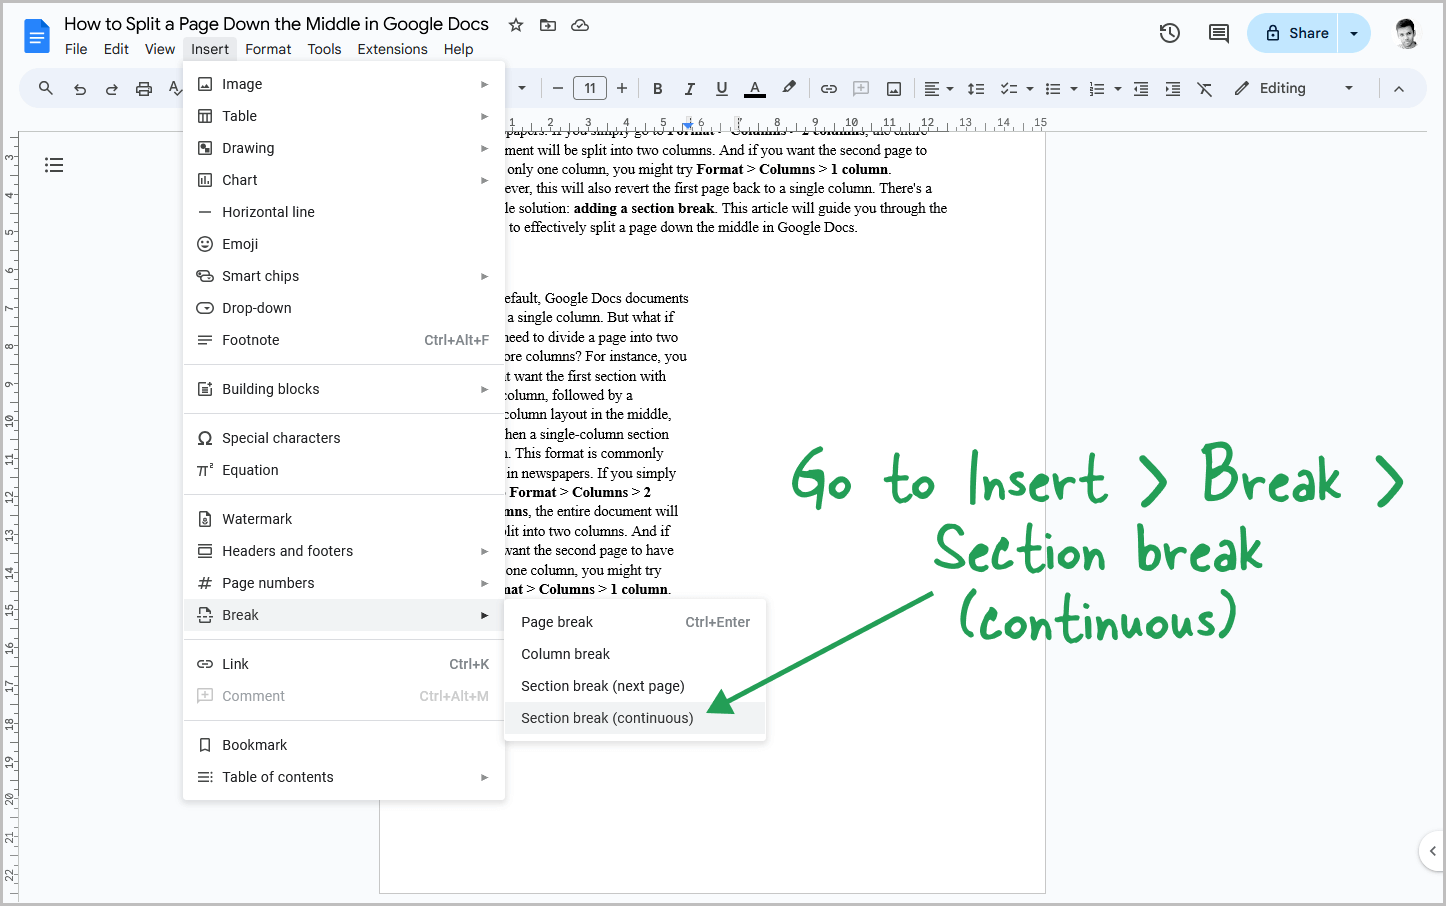Expand the Smart chips submenu
The image size is (1446, 906).
pos(344,276)
